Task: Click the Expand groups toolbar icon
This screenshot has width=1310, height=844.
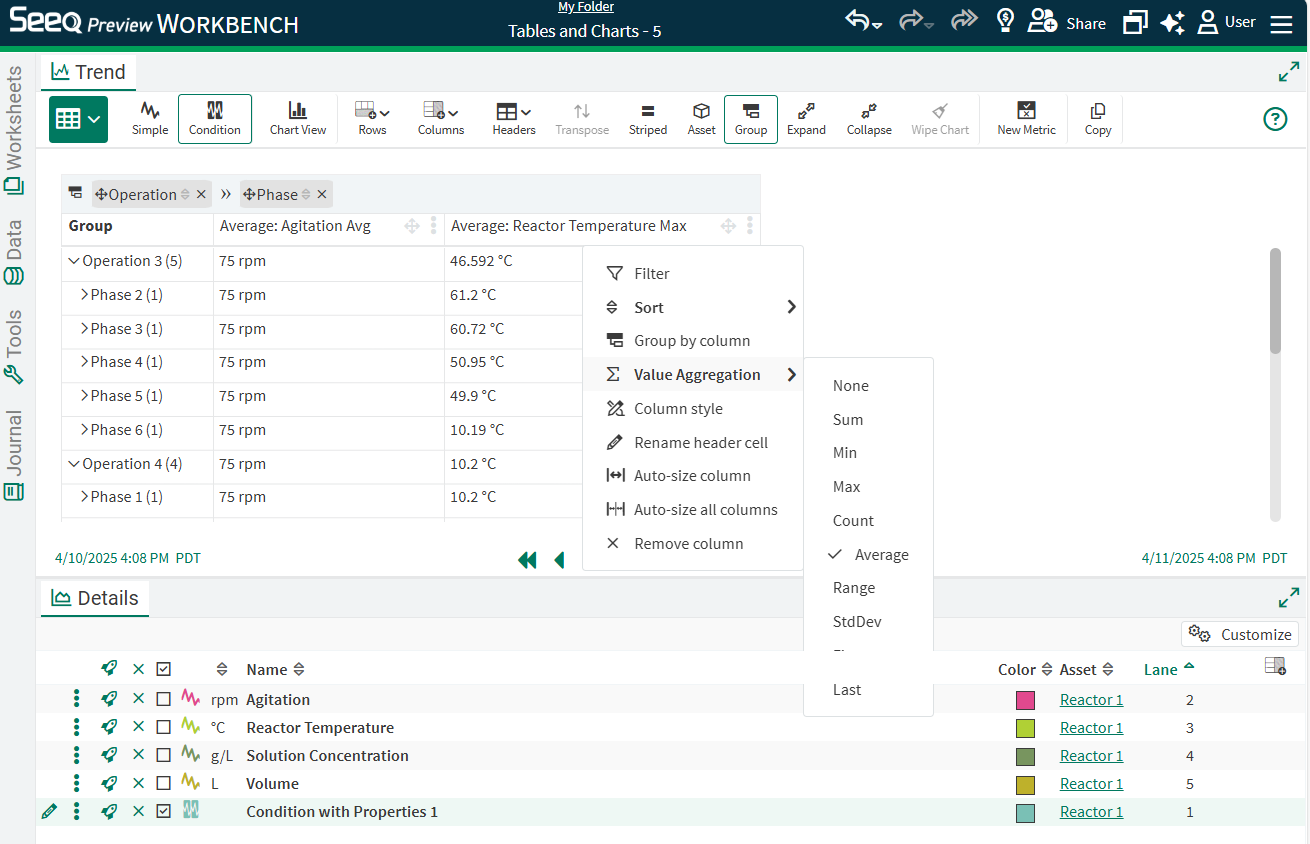Action: coord(806,118)
